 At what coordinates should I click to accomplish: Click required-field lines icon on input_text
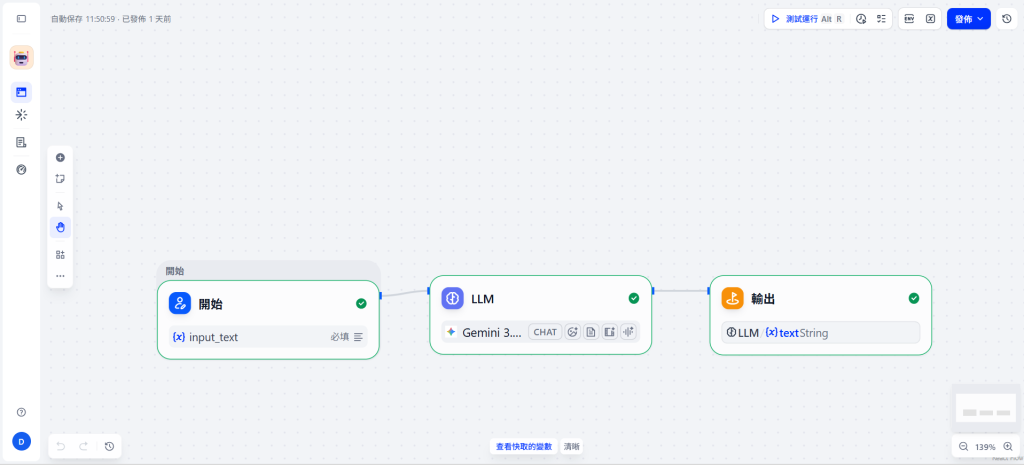[359, 337]
